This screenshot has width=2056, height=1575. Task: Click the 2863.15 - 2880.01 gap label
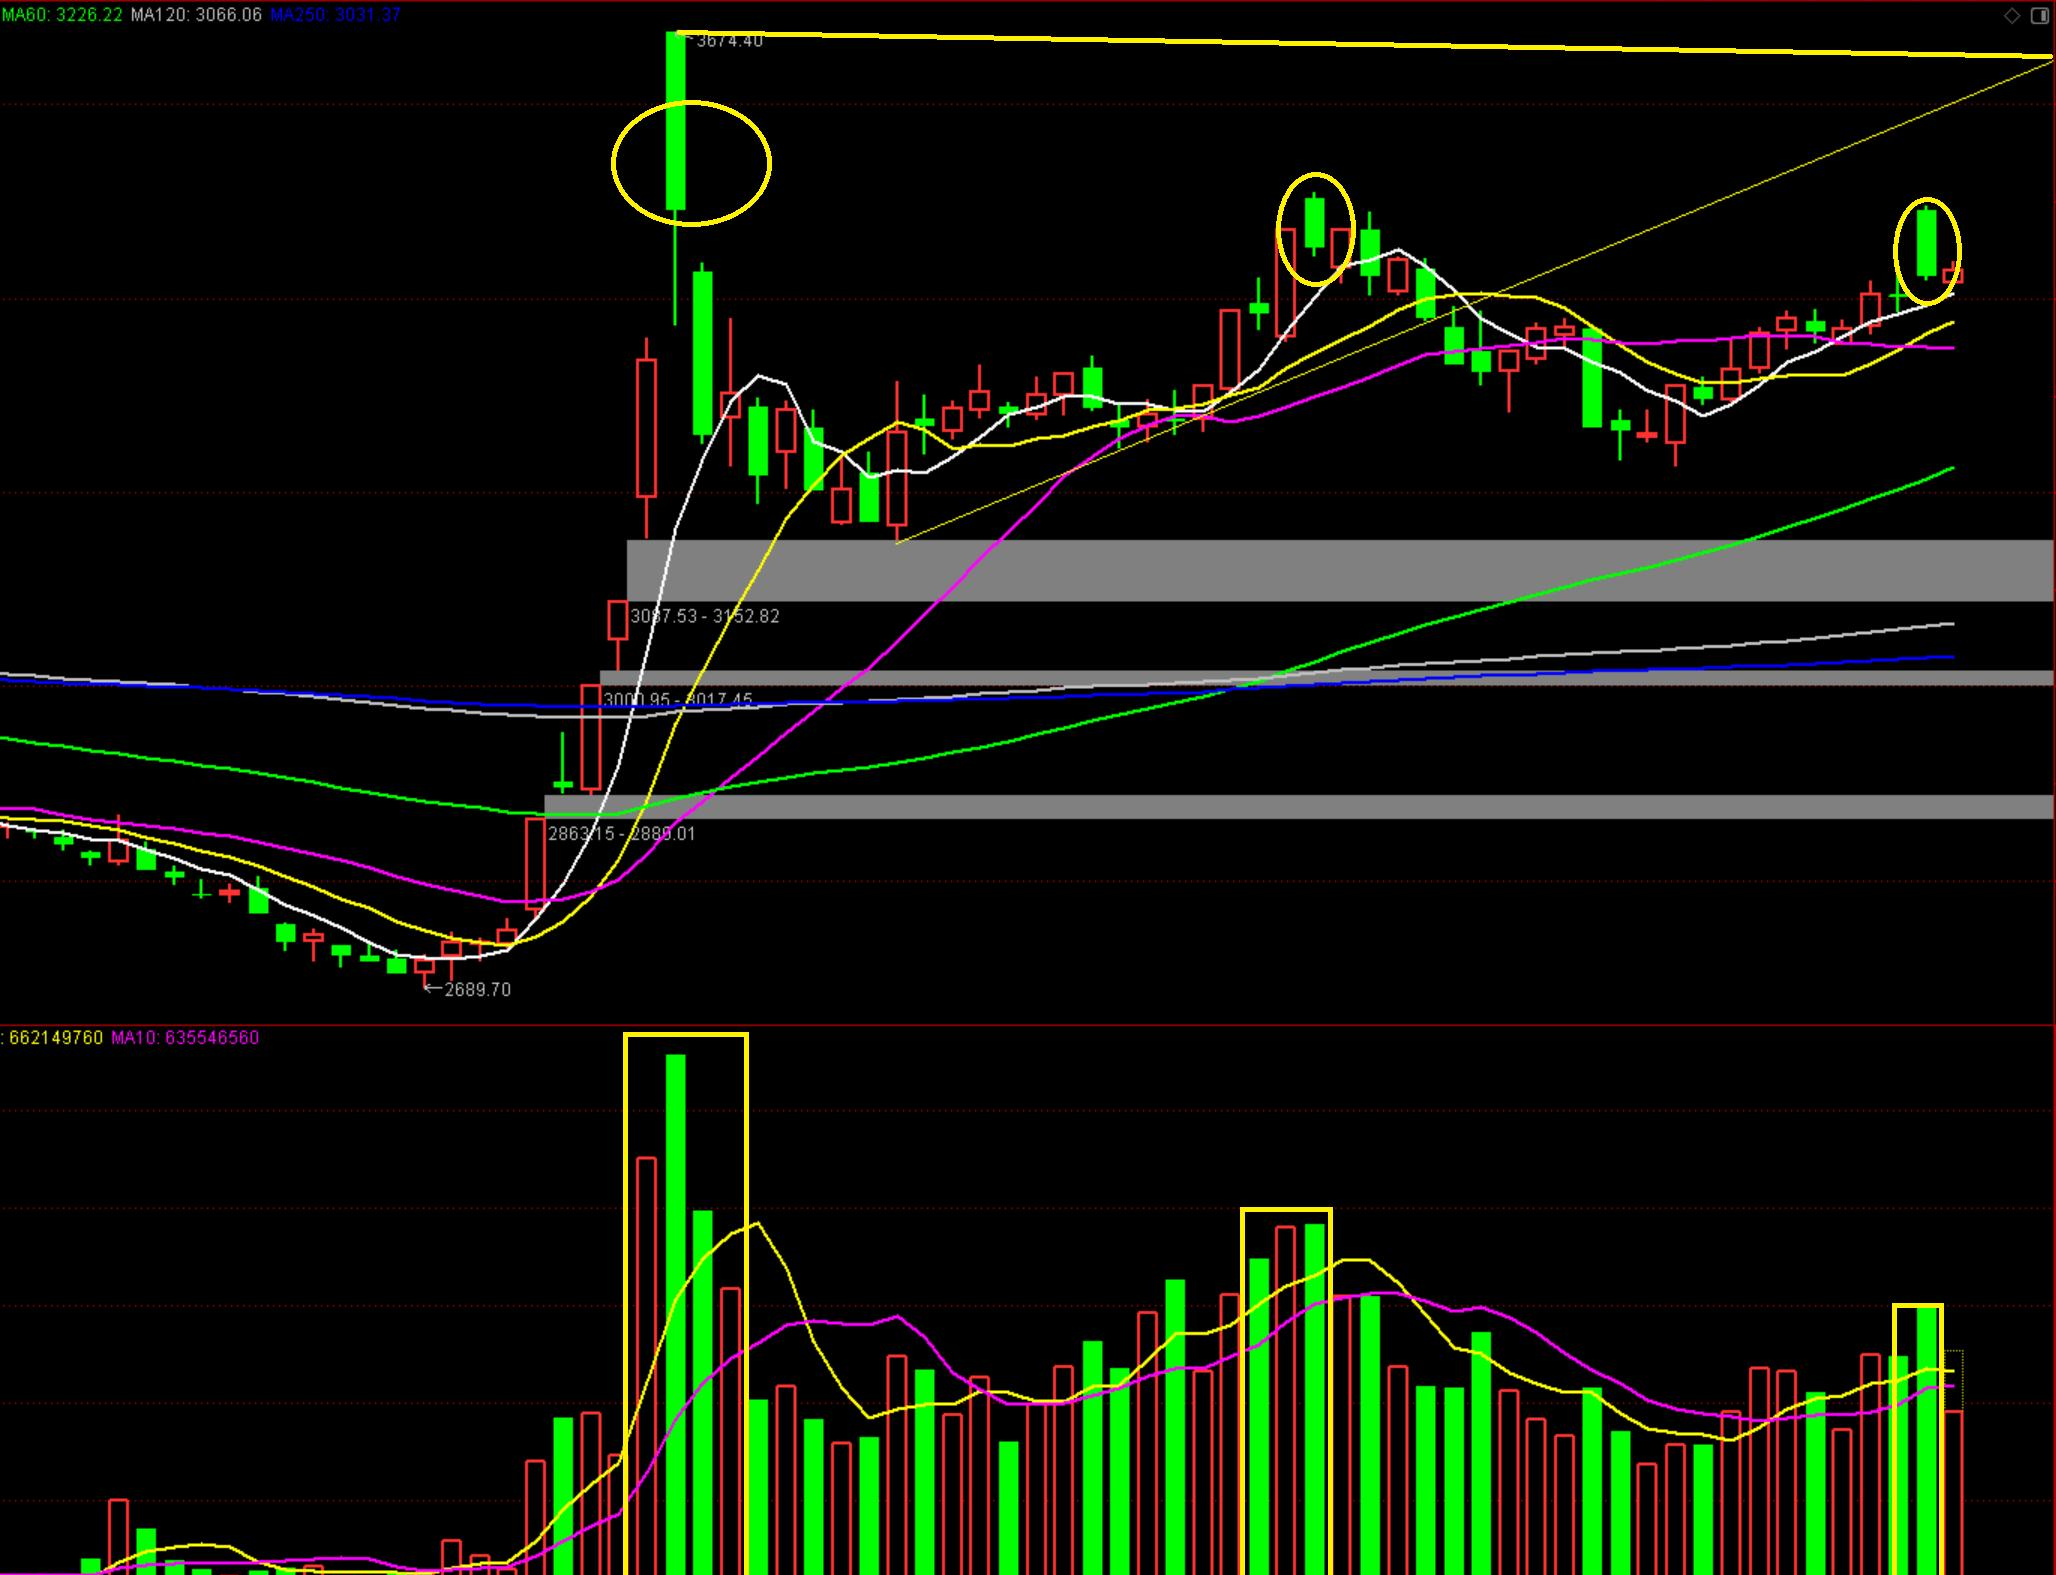point(621,833)
